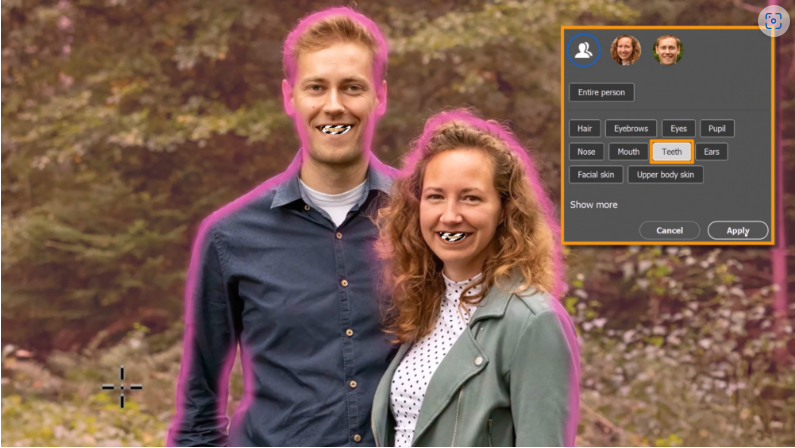Toggle the Nose selection option

[586, 152]
